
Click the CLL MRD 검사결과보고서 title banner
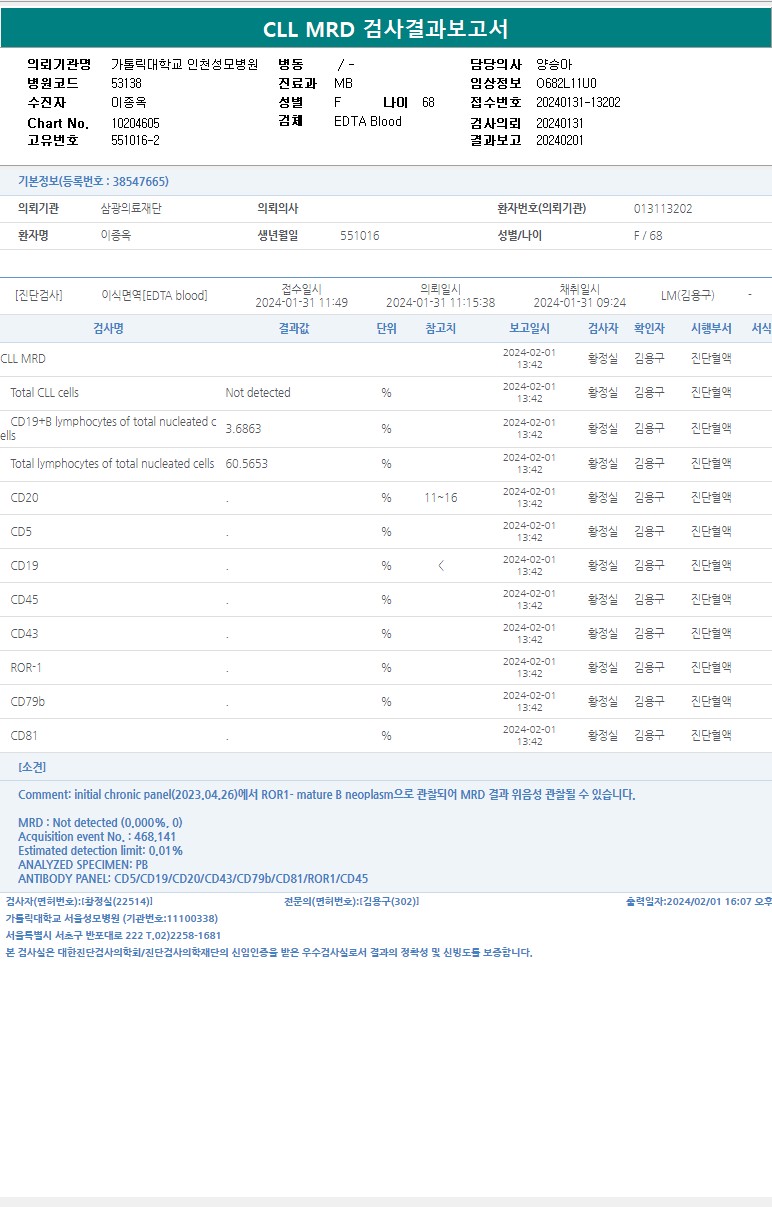click(x=385, y=29)
